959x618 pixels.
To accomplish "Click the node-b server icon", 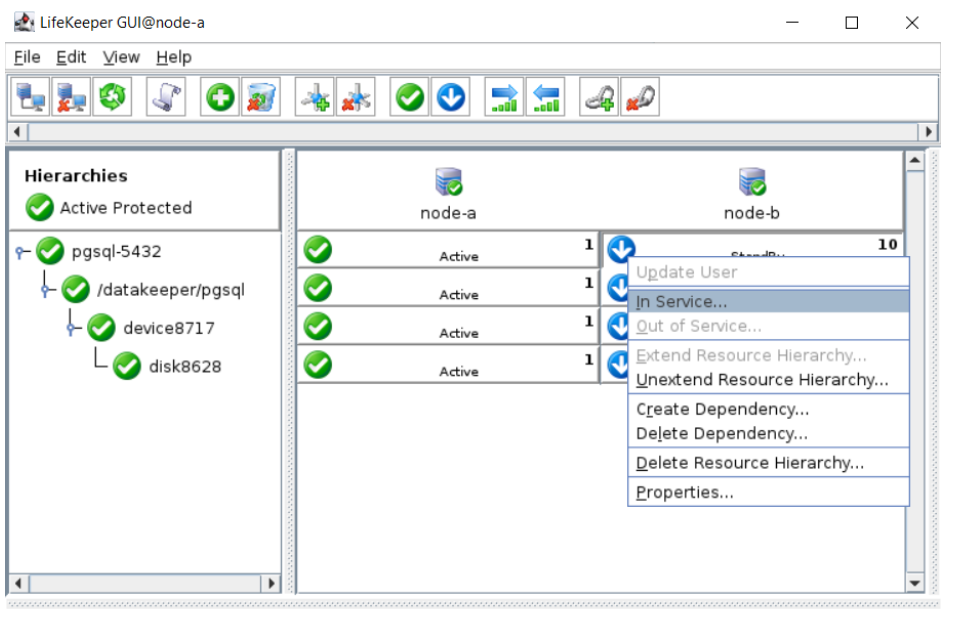I will pos(752,182).
